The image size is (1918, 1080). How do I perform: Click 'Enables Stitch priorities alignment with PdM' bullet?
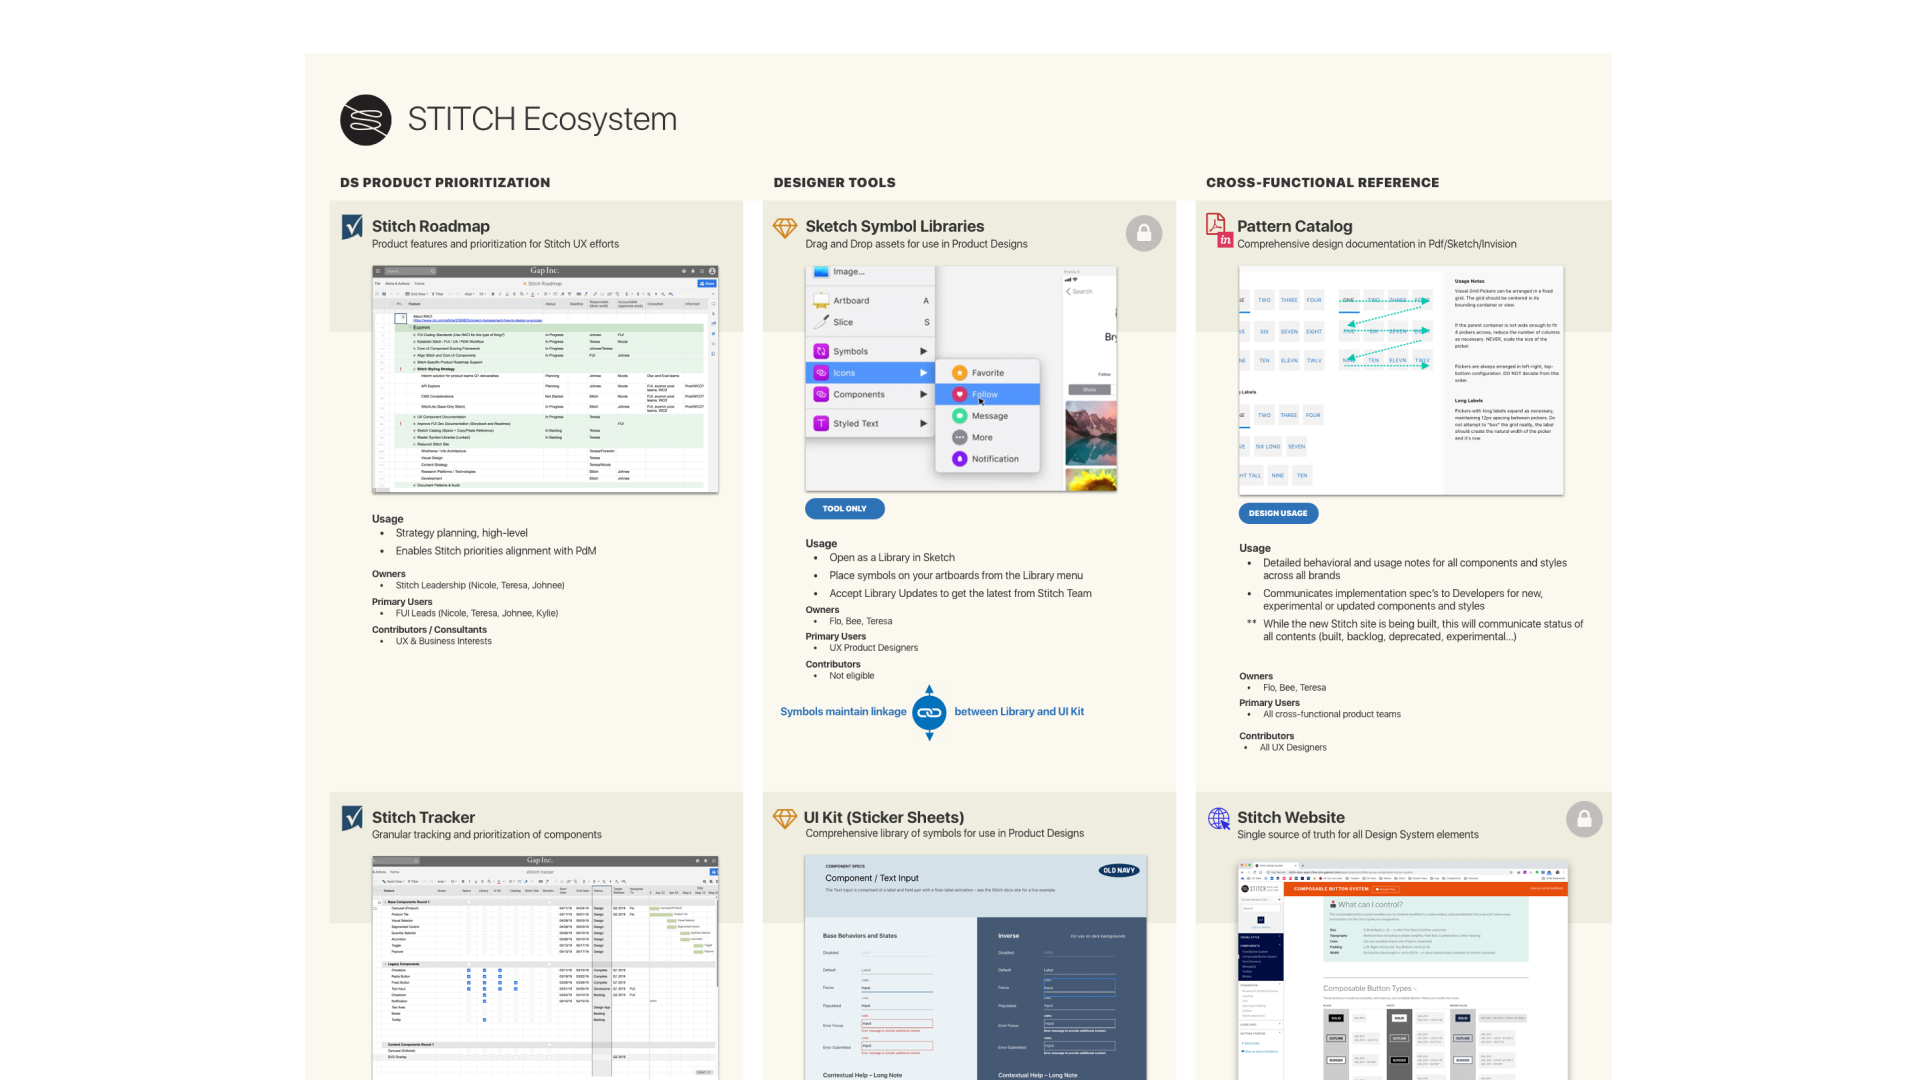(496, 551)
